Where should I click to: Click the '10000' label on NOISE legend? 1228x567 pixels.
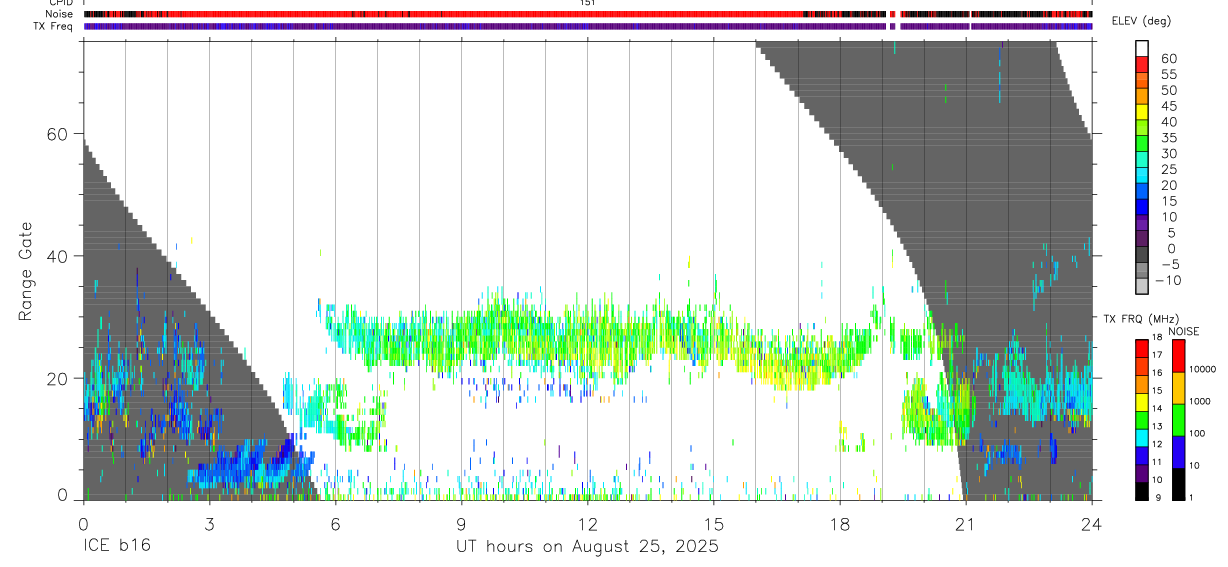pyautogui.click(x=1203, y=370)
